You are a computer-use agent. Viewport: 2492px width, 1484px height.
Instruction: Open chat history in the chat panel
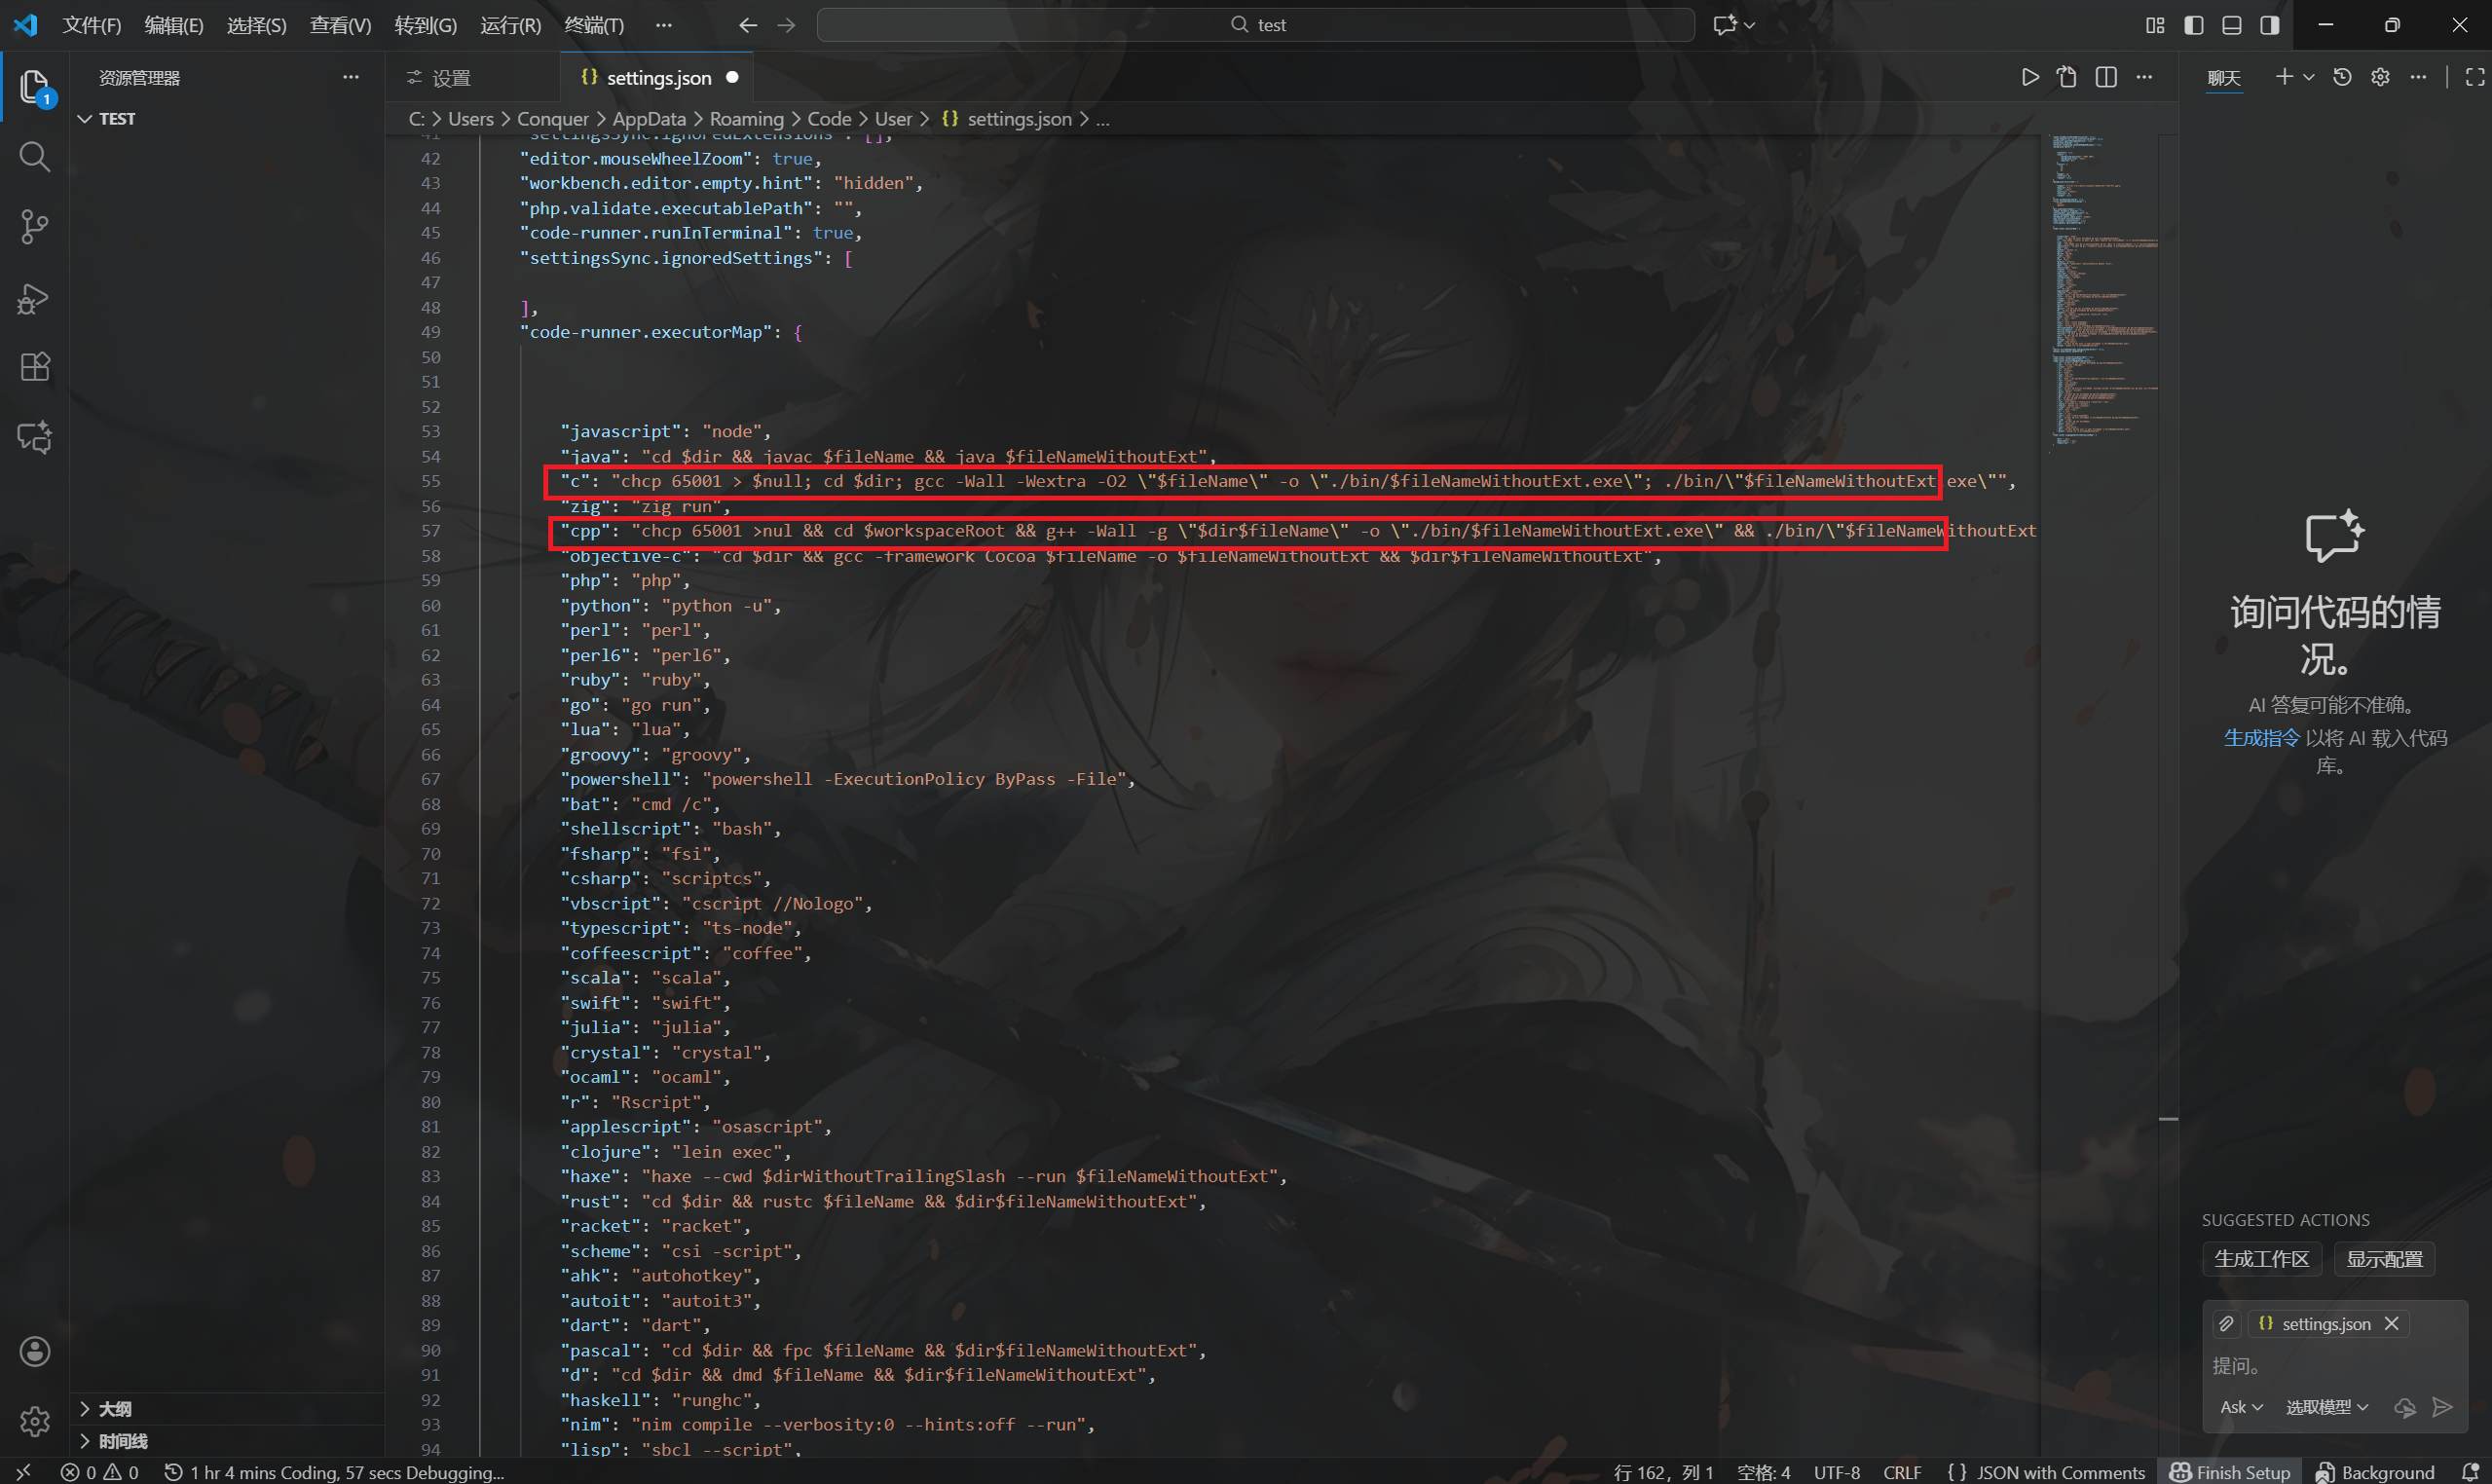click(x=2342, y=76)
